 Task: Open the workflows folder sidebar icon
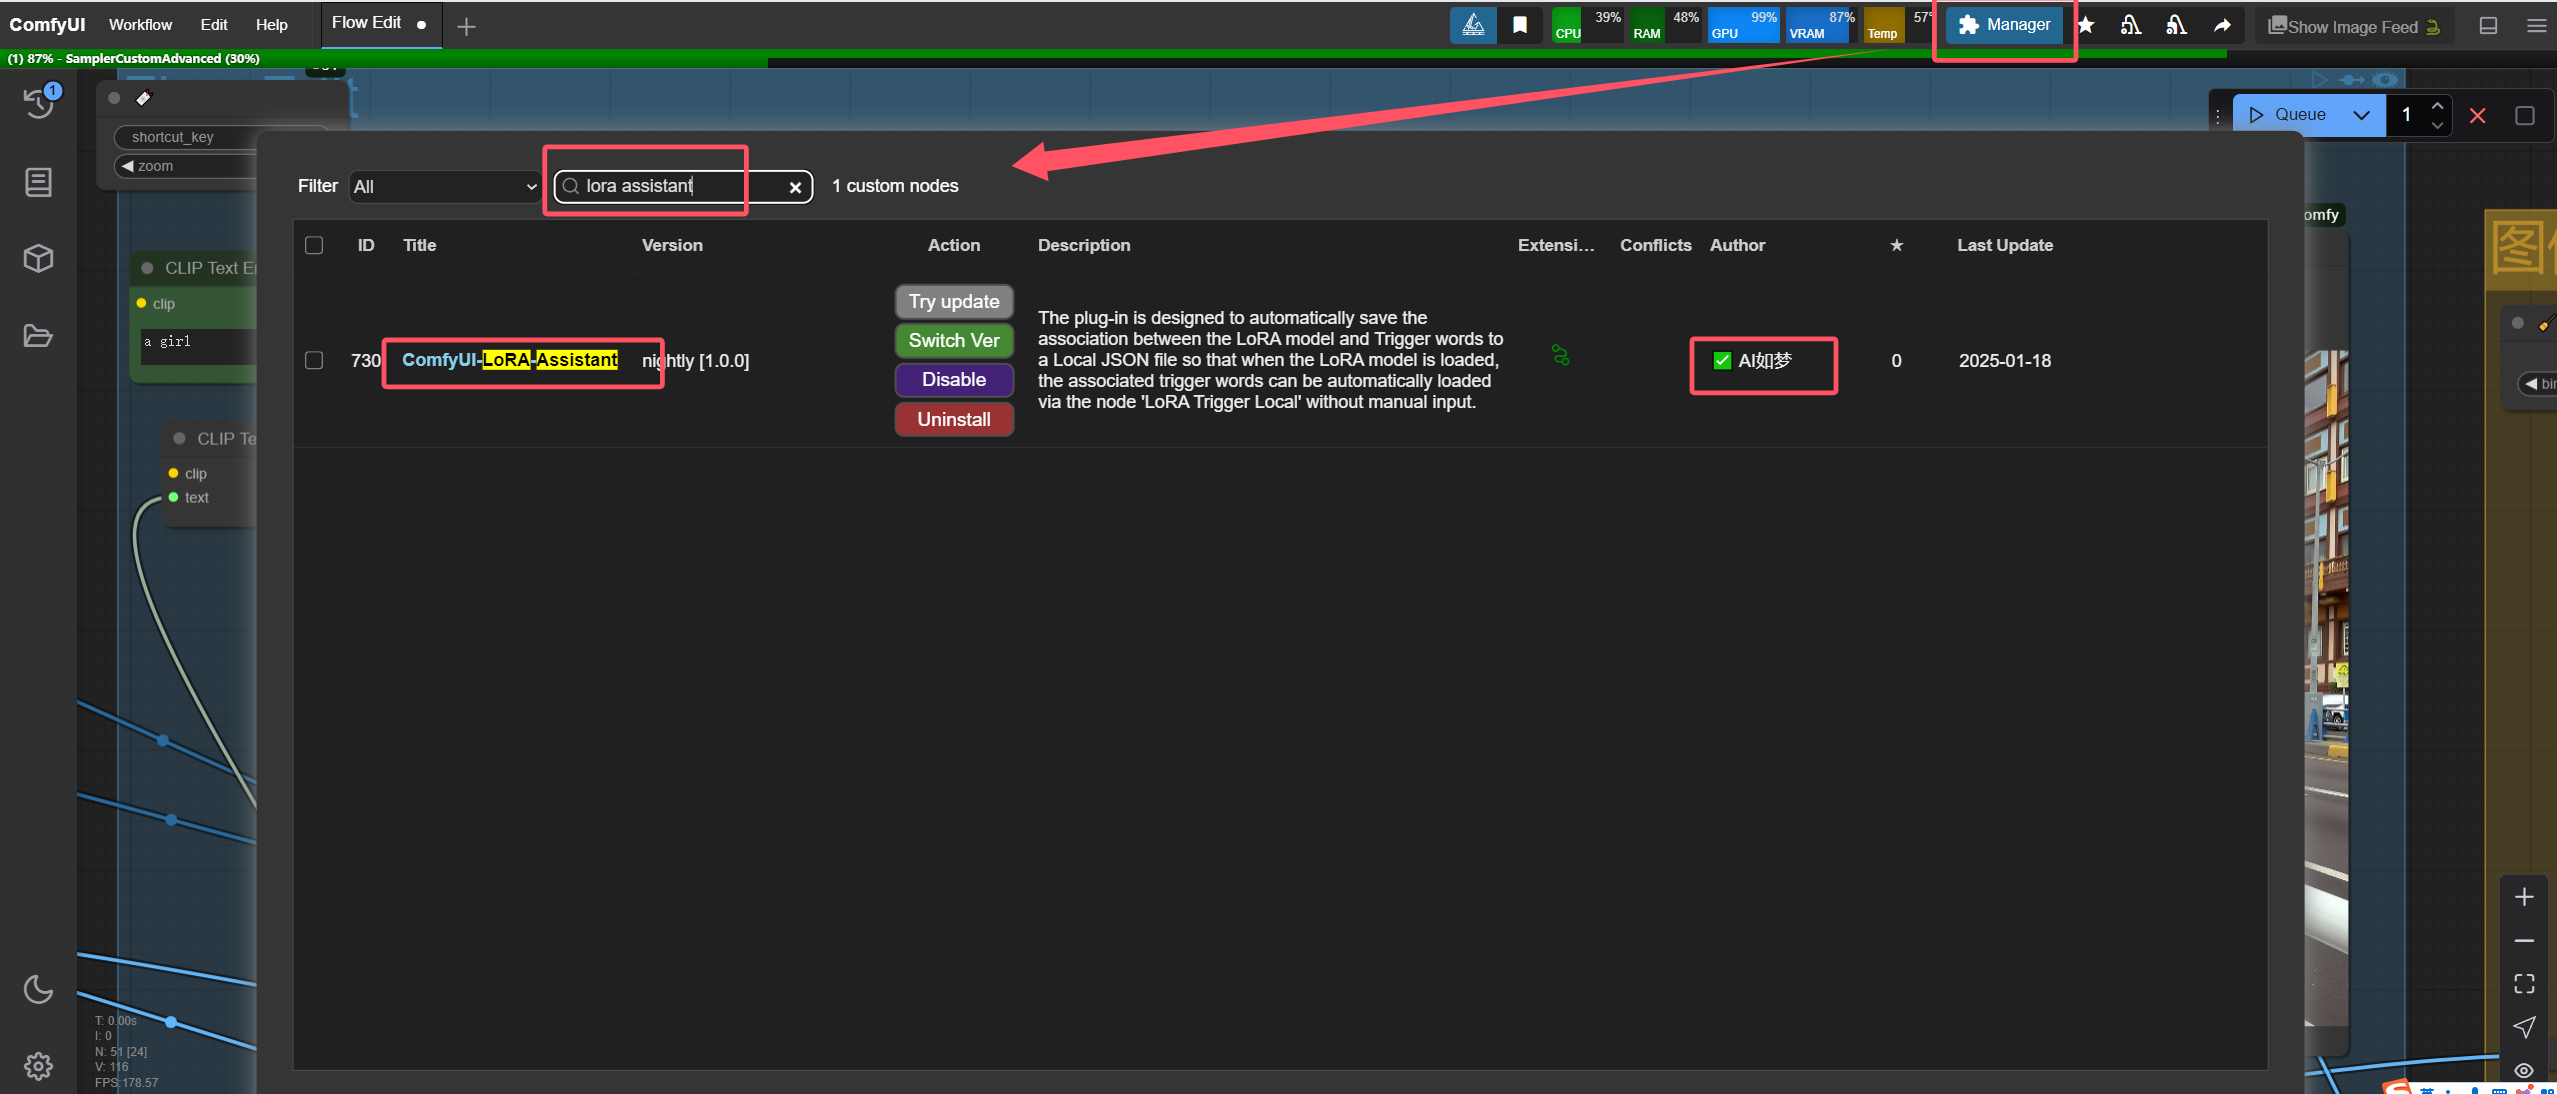(38, 336)
